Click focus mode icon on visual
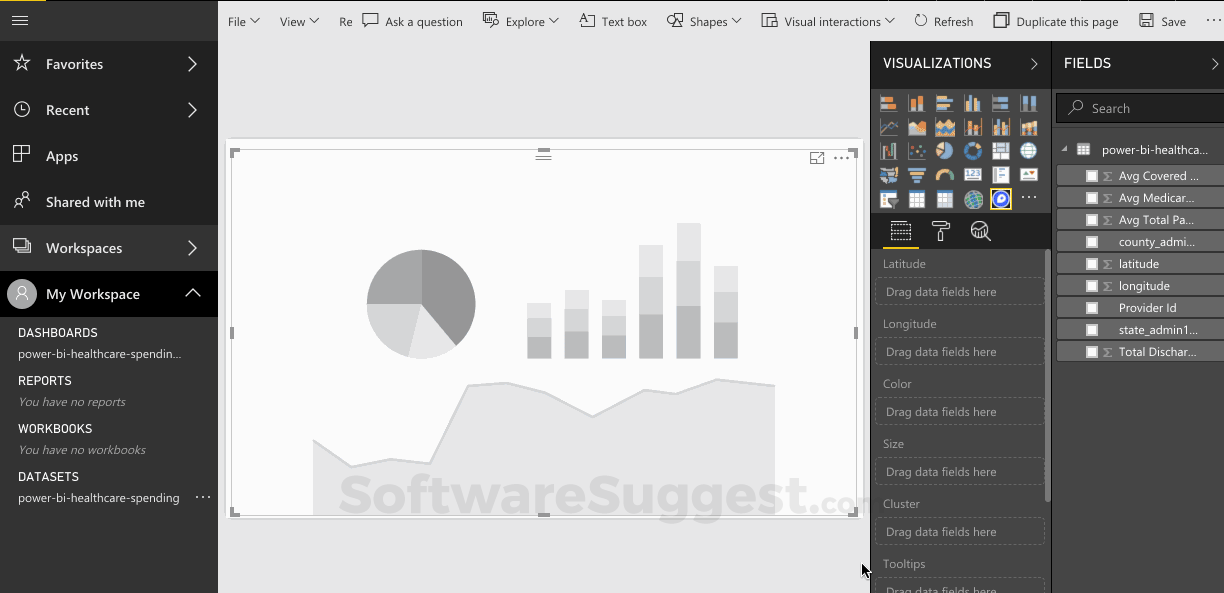The width and height of the screenshot is (1224, 593). (x=817, y=158)
